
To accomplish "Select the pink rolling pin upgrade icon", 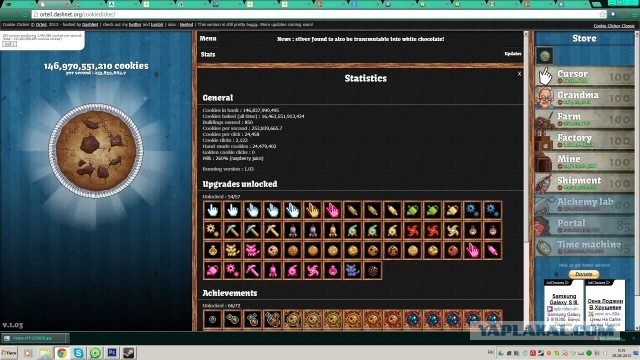I will [x=493, y=250].
